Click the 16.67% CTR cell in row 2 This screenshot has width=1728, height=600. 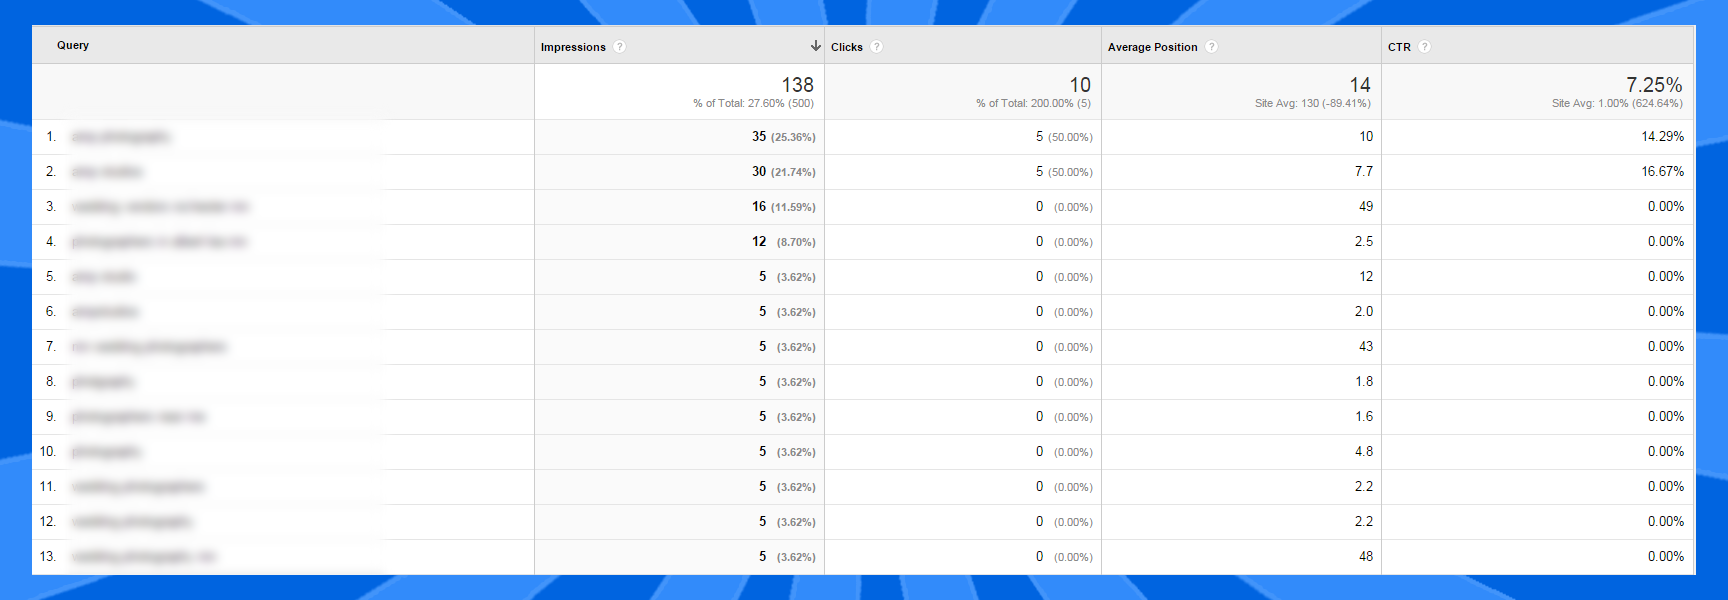point(1662,172)
